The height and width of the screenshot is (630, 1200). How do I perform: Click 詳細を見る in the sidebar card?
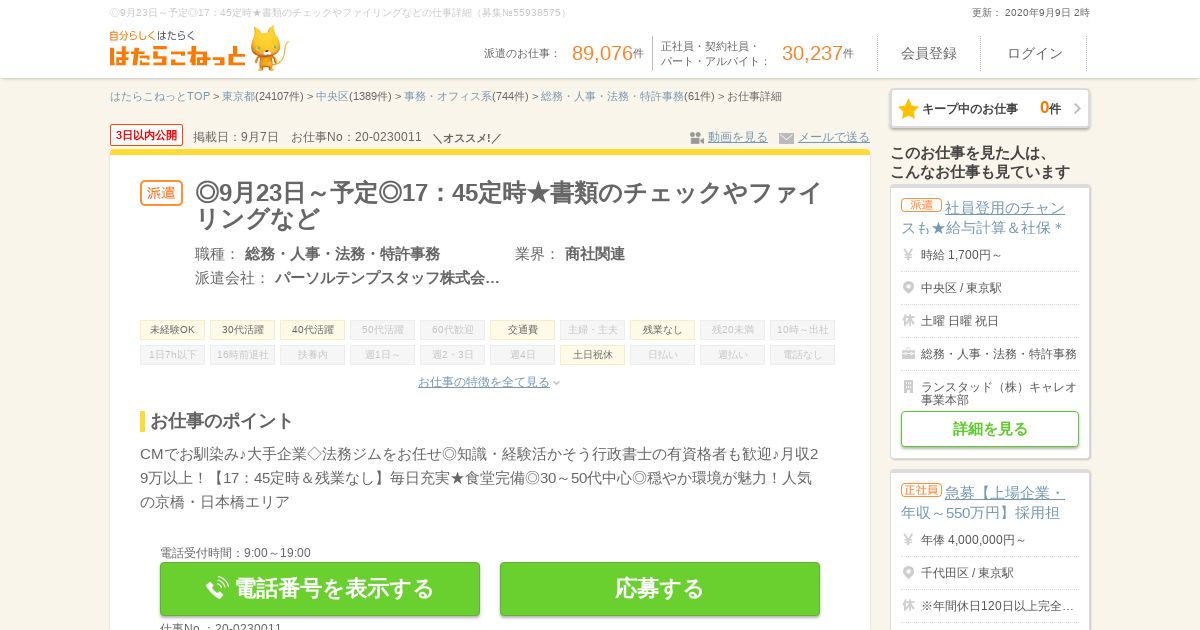click(x=990, y=429)
